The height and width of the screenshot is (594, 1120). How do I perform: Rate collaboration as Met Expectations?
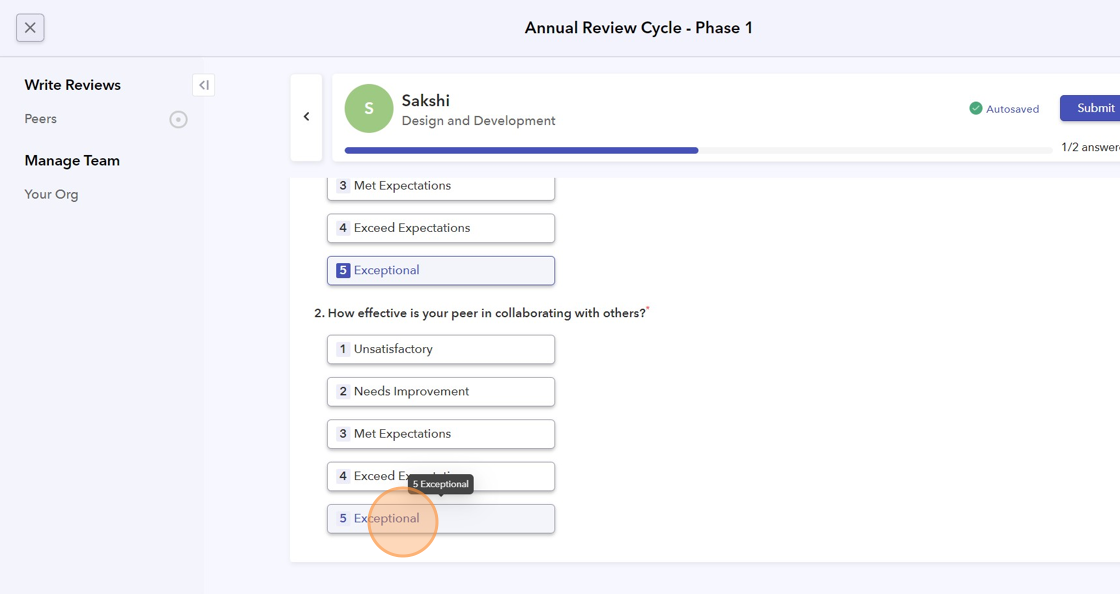(441, 434)
